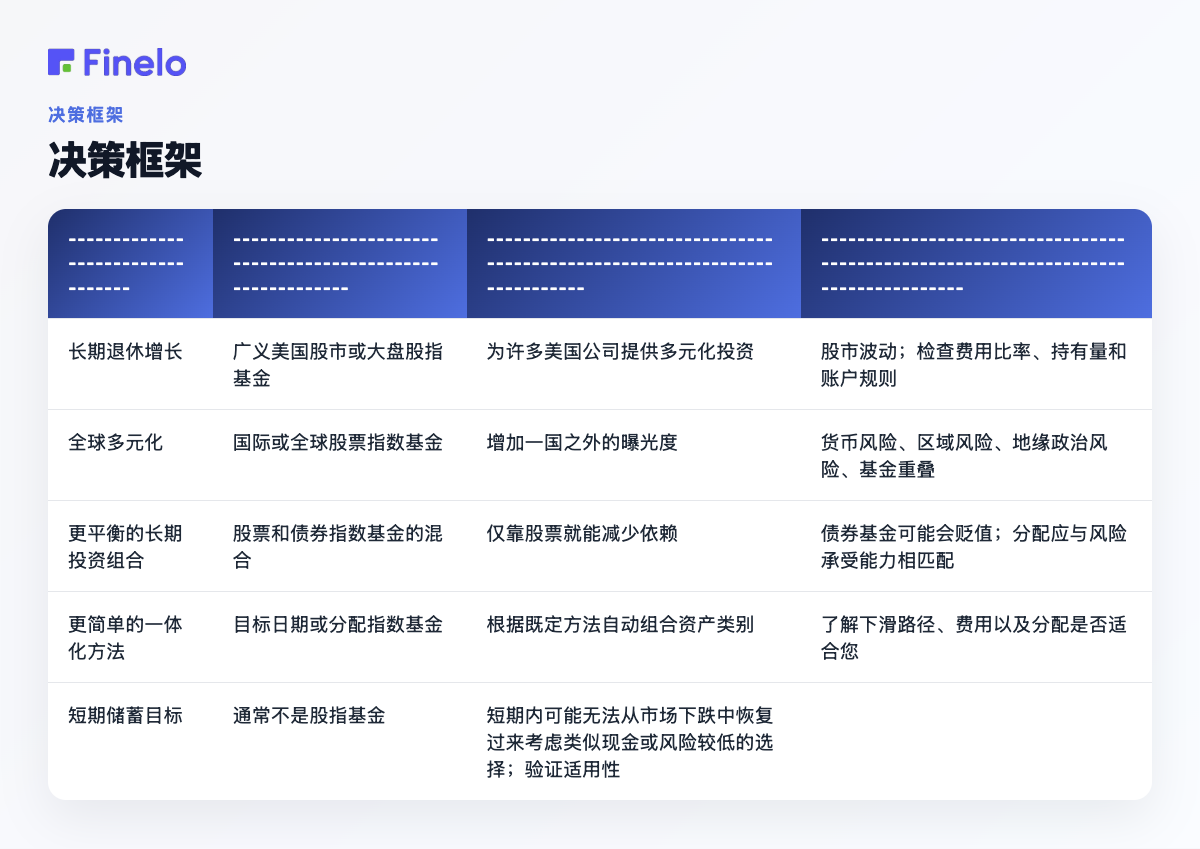Click the 目标日期或分配指数基金 cell
Screen dimensions: 1200x849
340,637
